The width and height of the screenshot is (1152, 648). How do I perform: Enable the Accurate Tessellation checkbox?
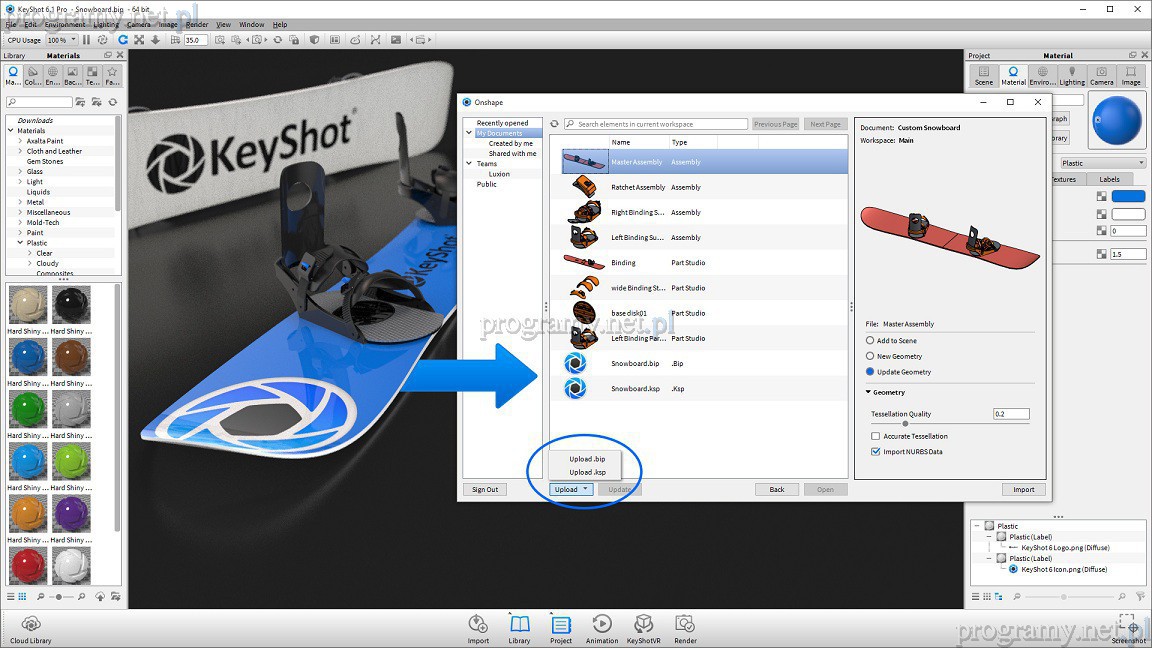pos(876,436)
